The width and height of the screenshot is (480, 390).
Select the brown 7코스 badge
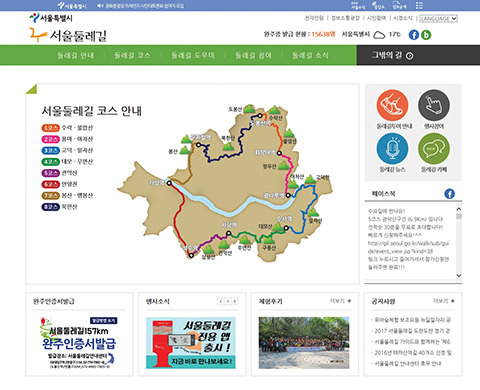pyautogui.click(x=50, y=195)
